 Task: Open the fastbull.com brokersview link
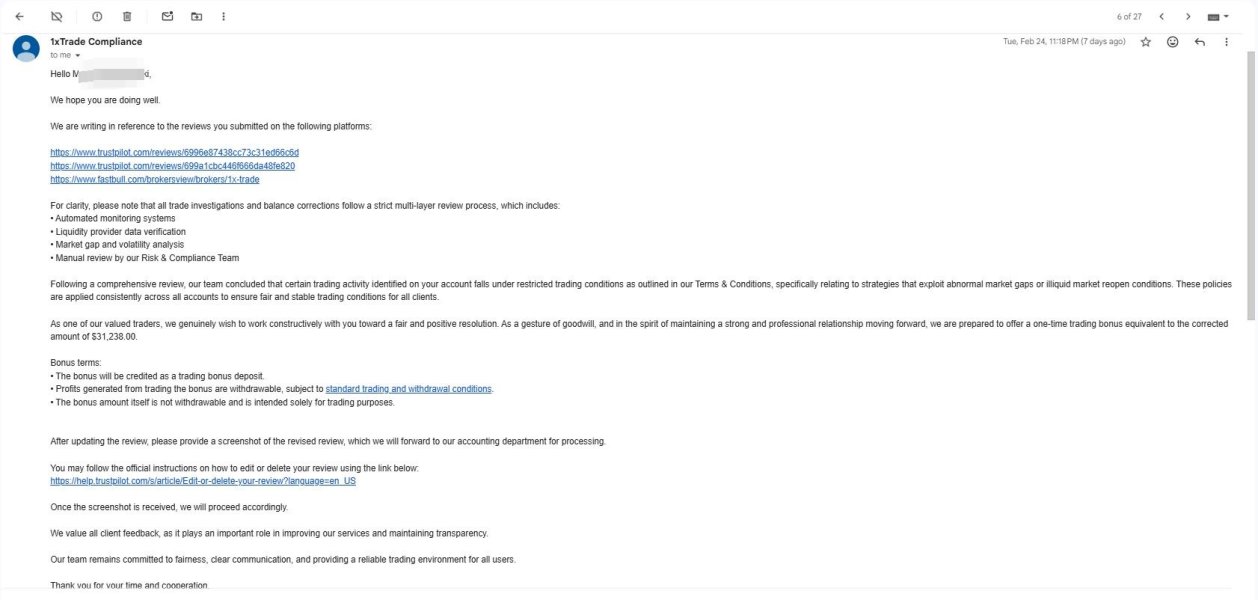tap(155, 179)
